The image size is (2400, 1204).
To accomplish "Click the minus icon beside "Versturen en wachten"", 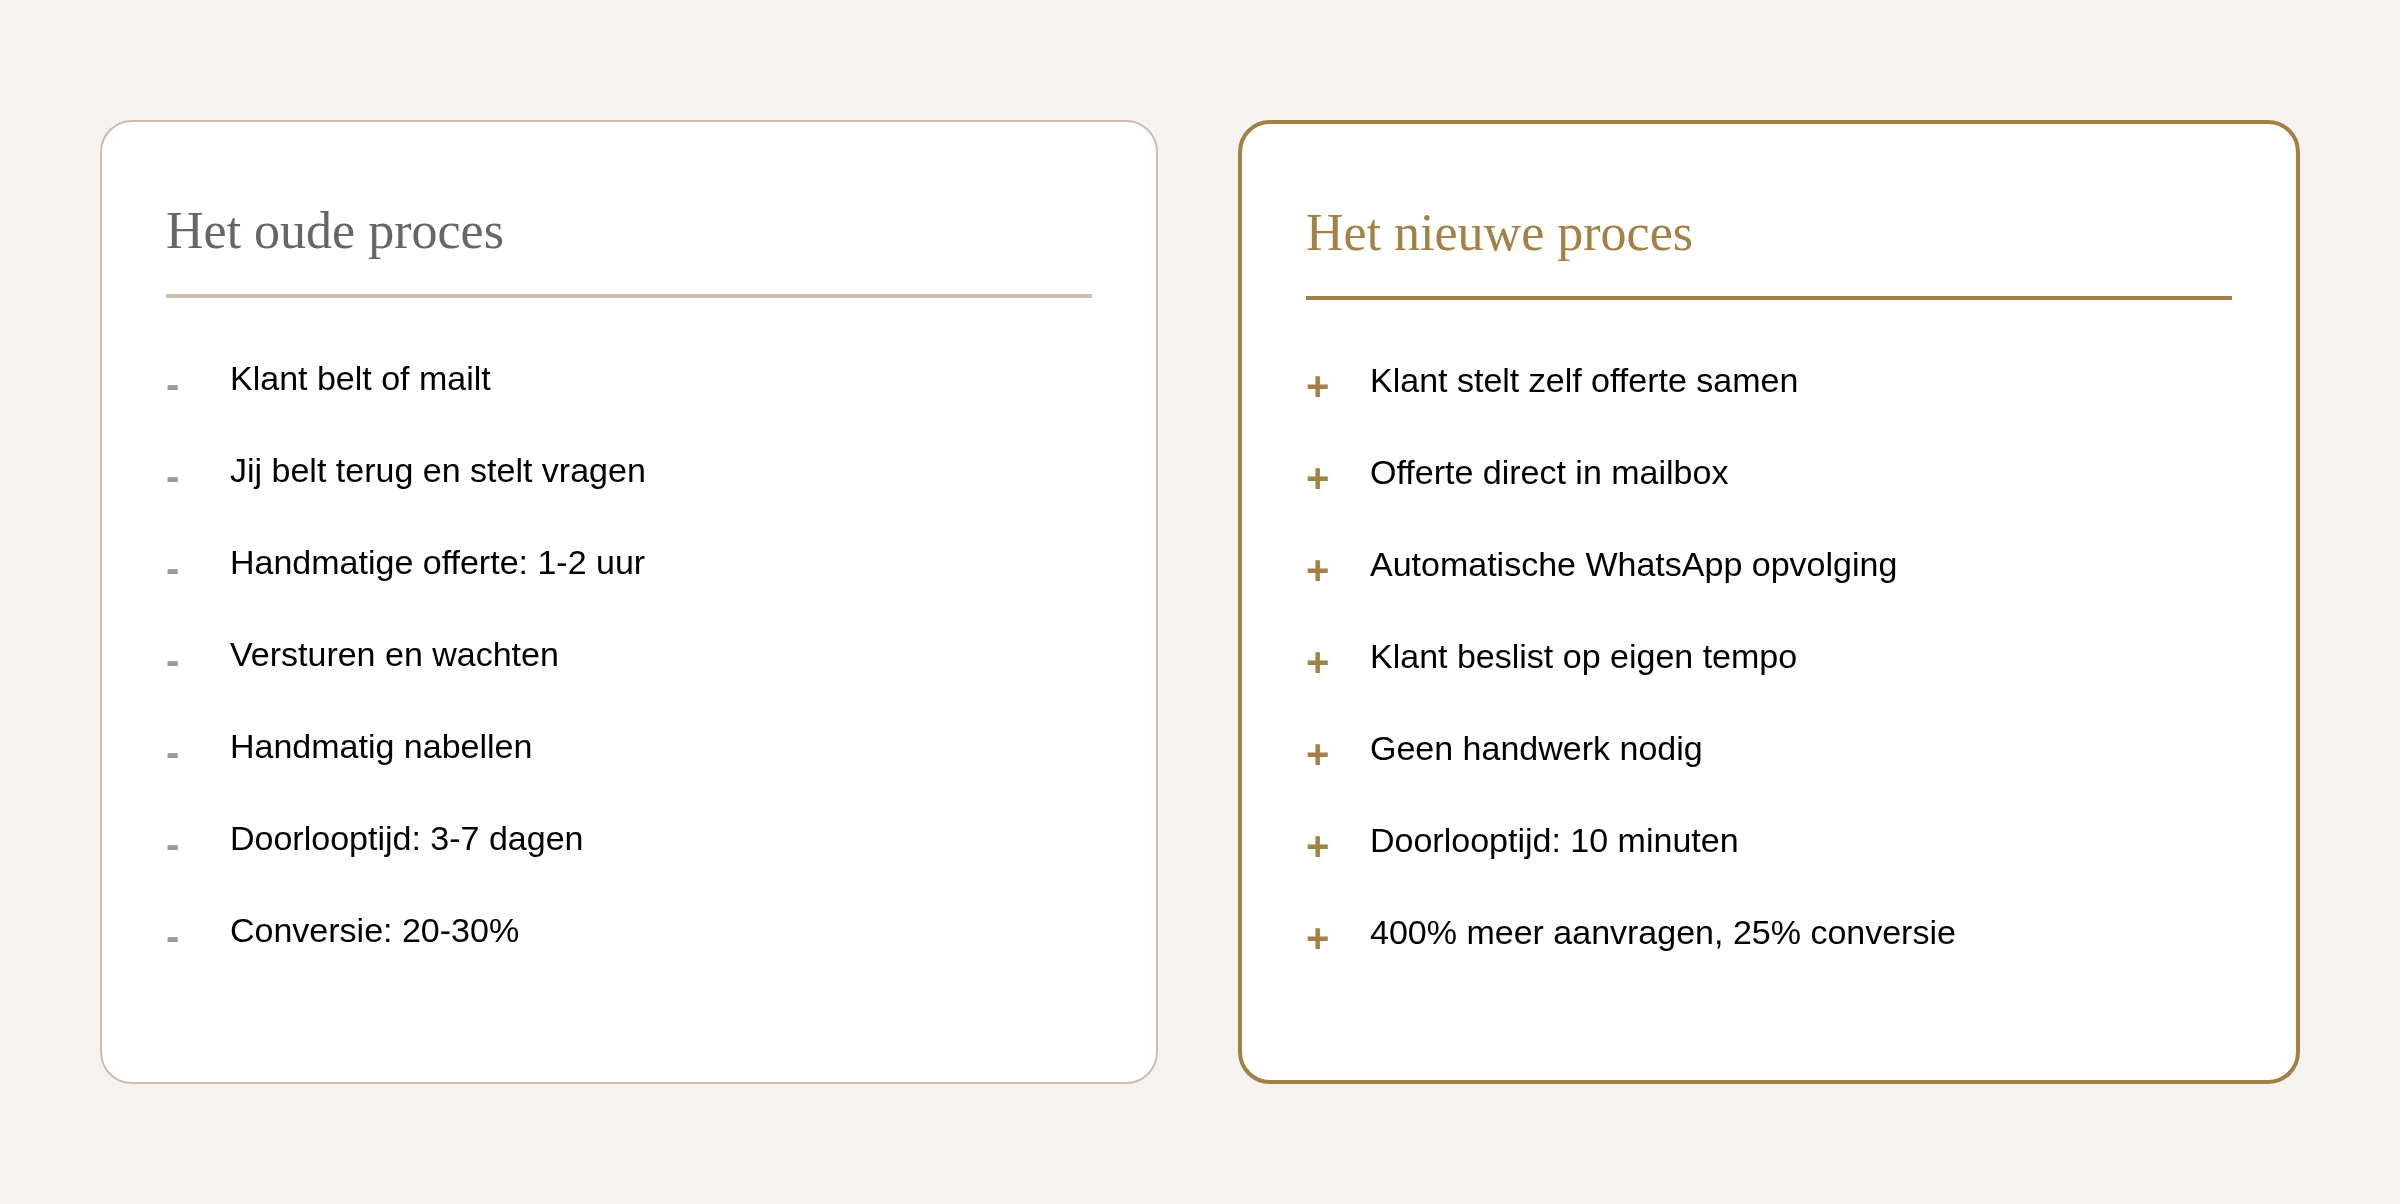I will click(x=173, y=662).
